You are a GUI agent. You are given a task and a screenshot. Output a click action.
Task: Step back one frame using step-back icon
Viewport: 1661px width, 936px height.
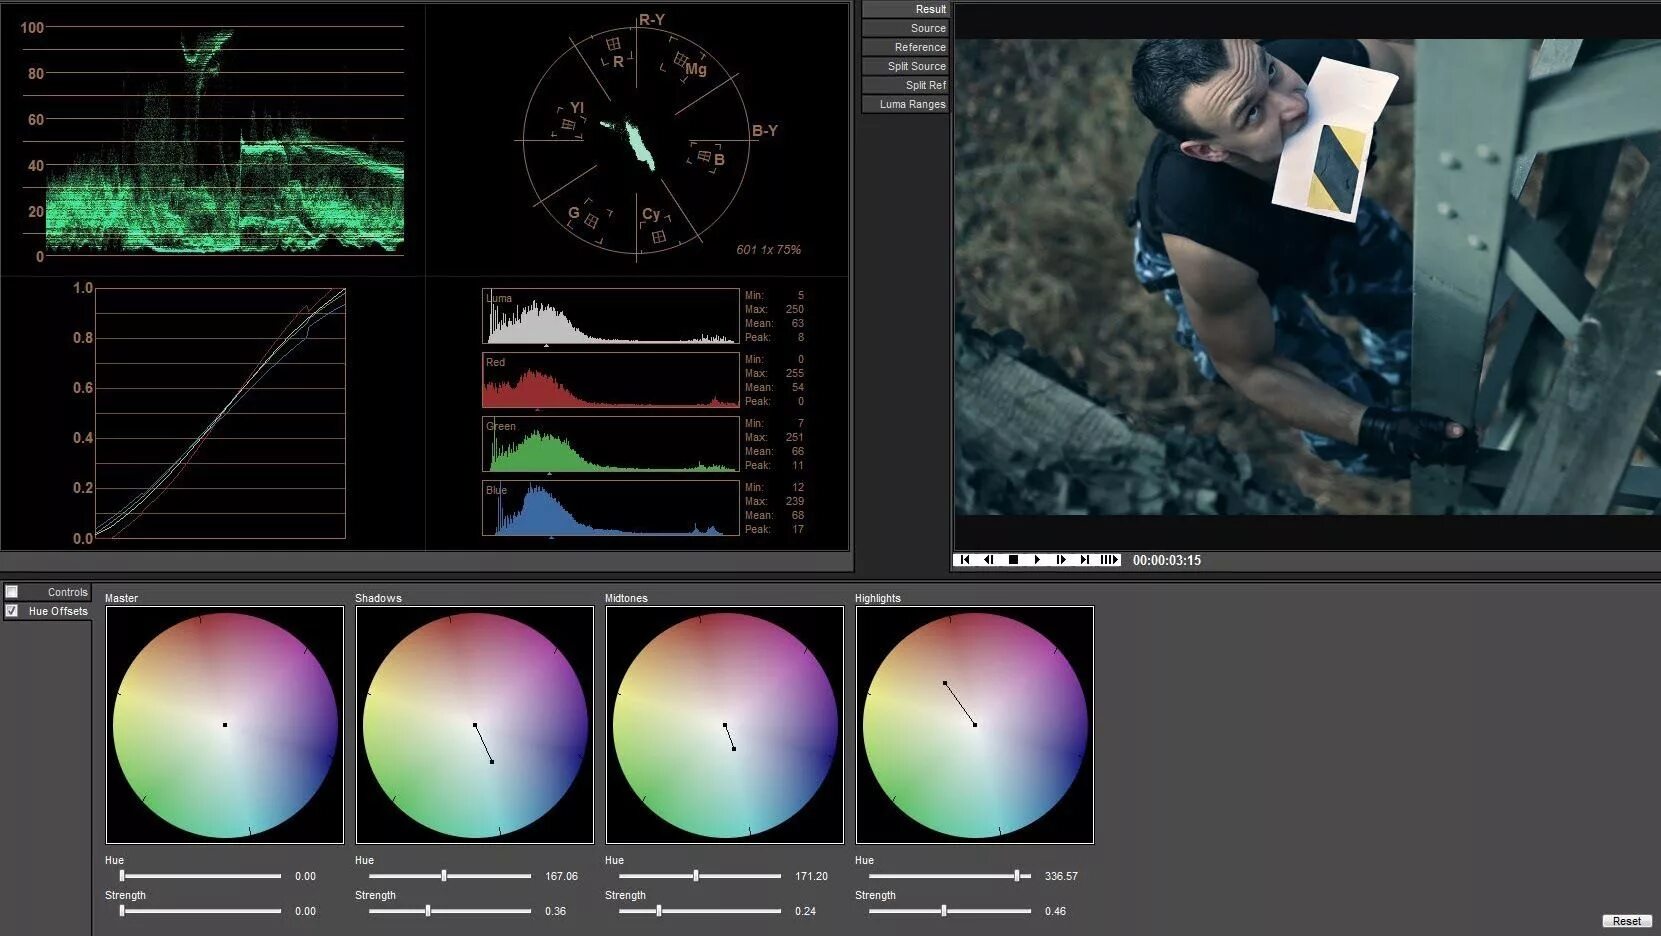(x=989, y=560)
